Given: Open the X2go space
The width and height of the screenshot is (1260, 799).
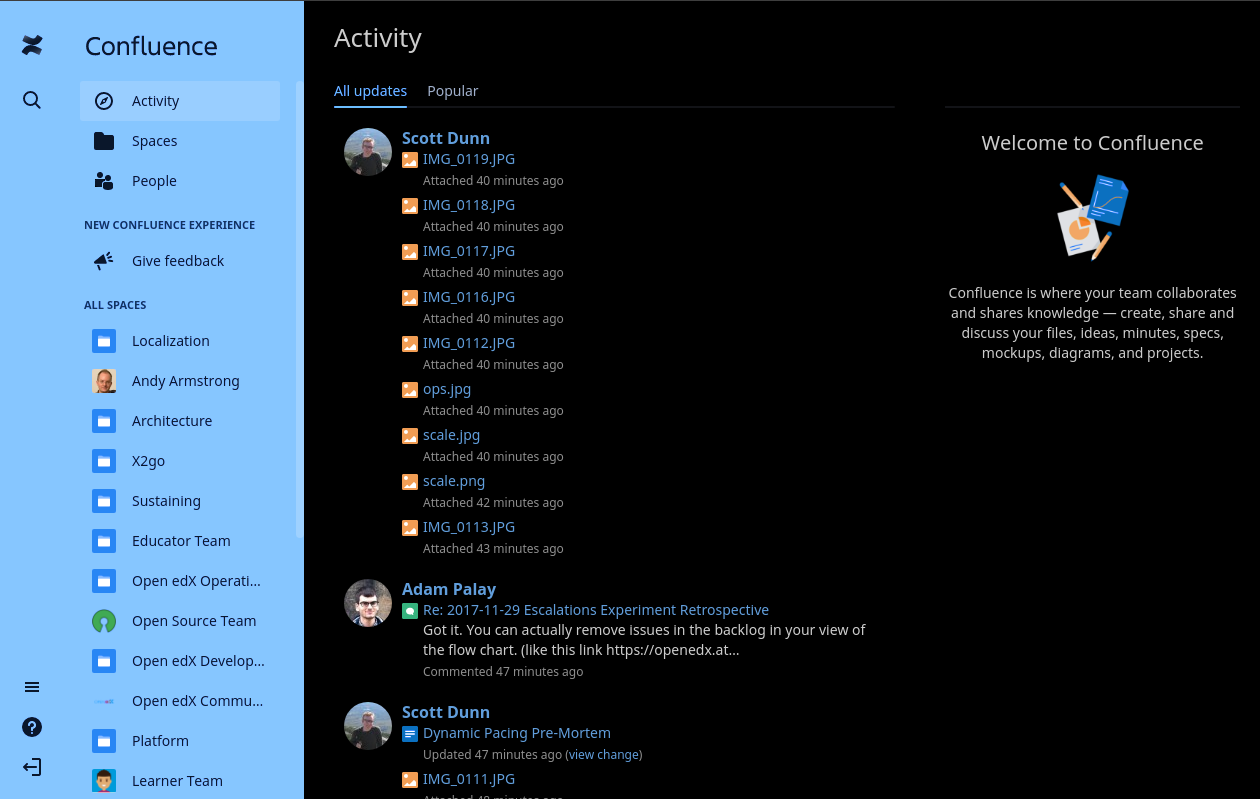Looking at the screenshot, I should (x=180, y=461).
